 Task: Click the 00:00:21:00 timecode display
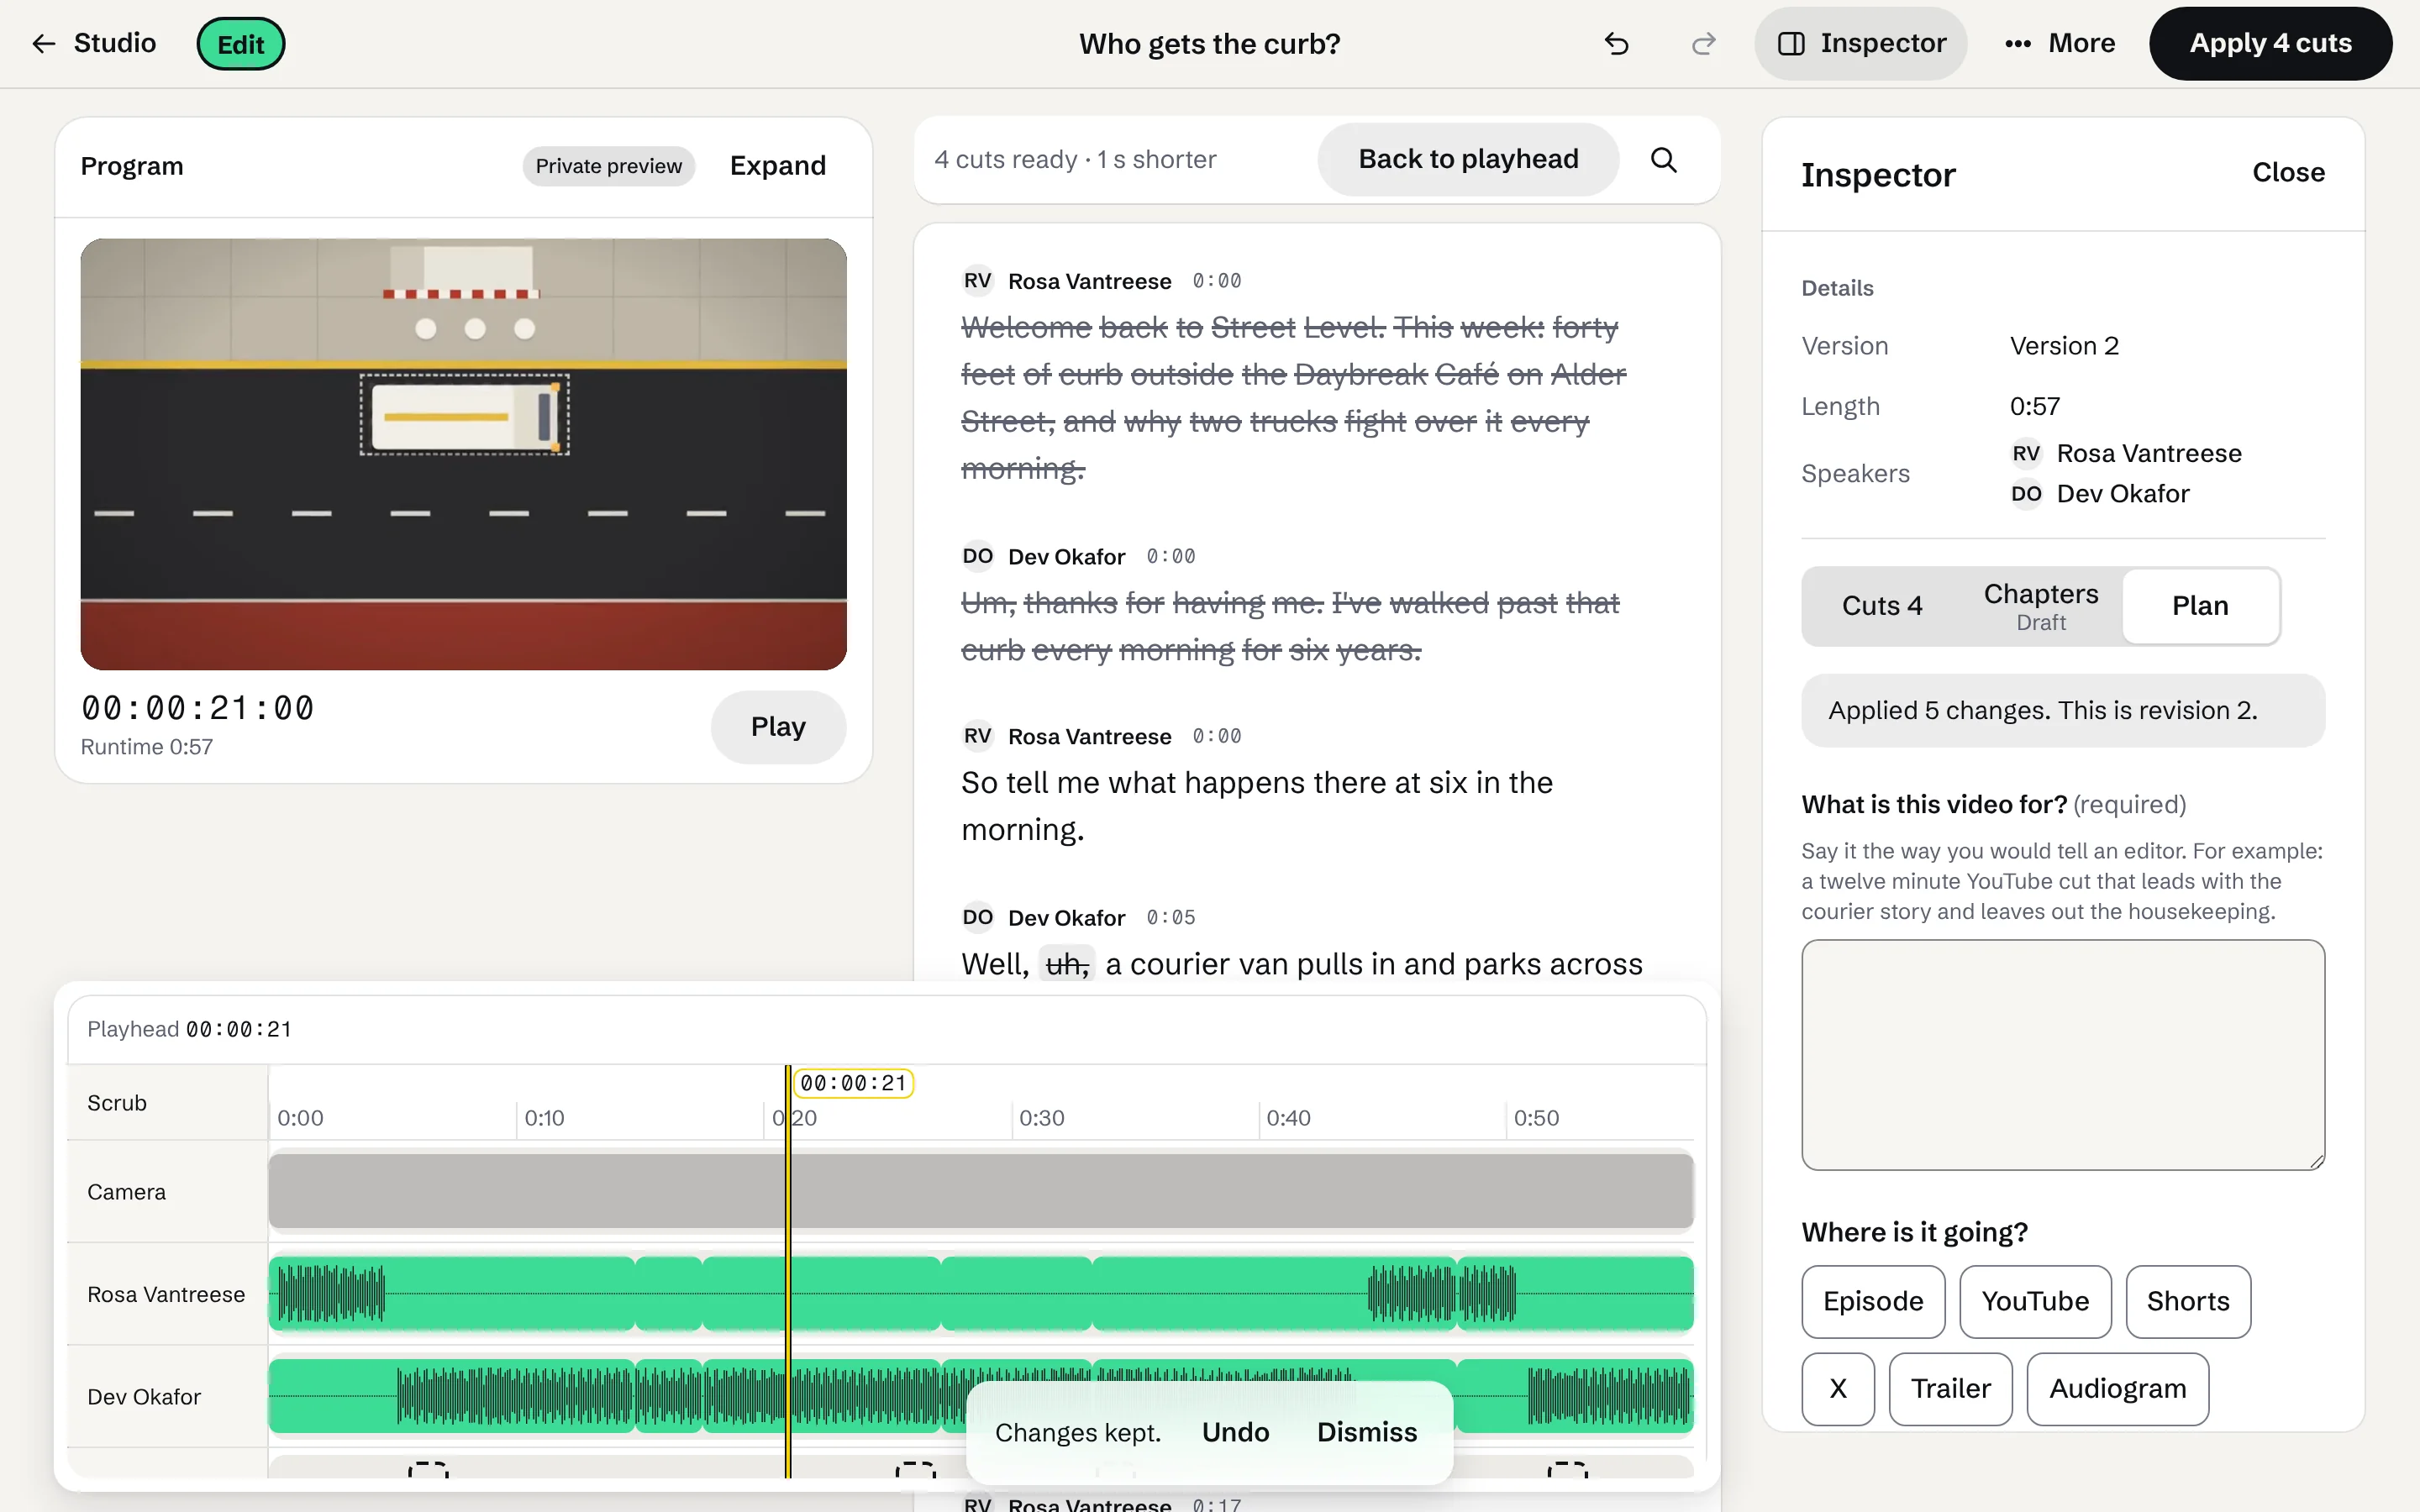197,708
